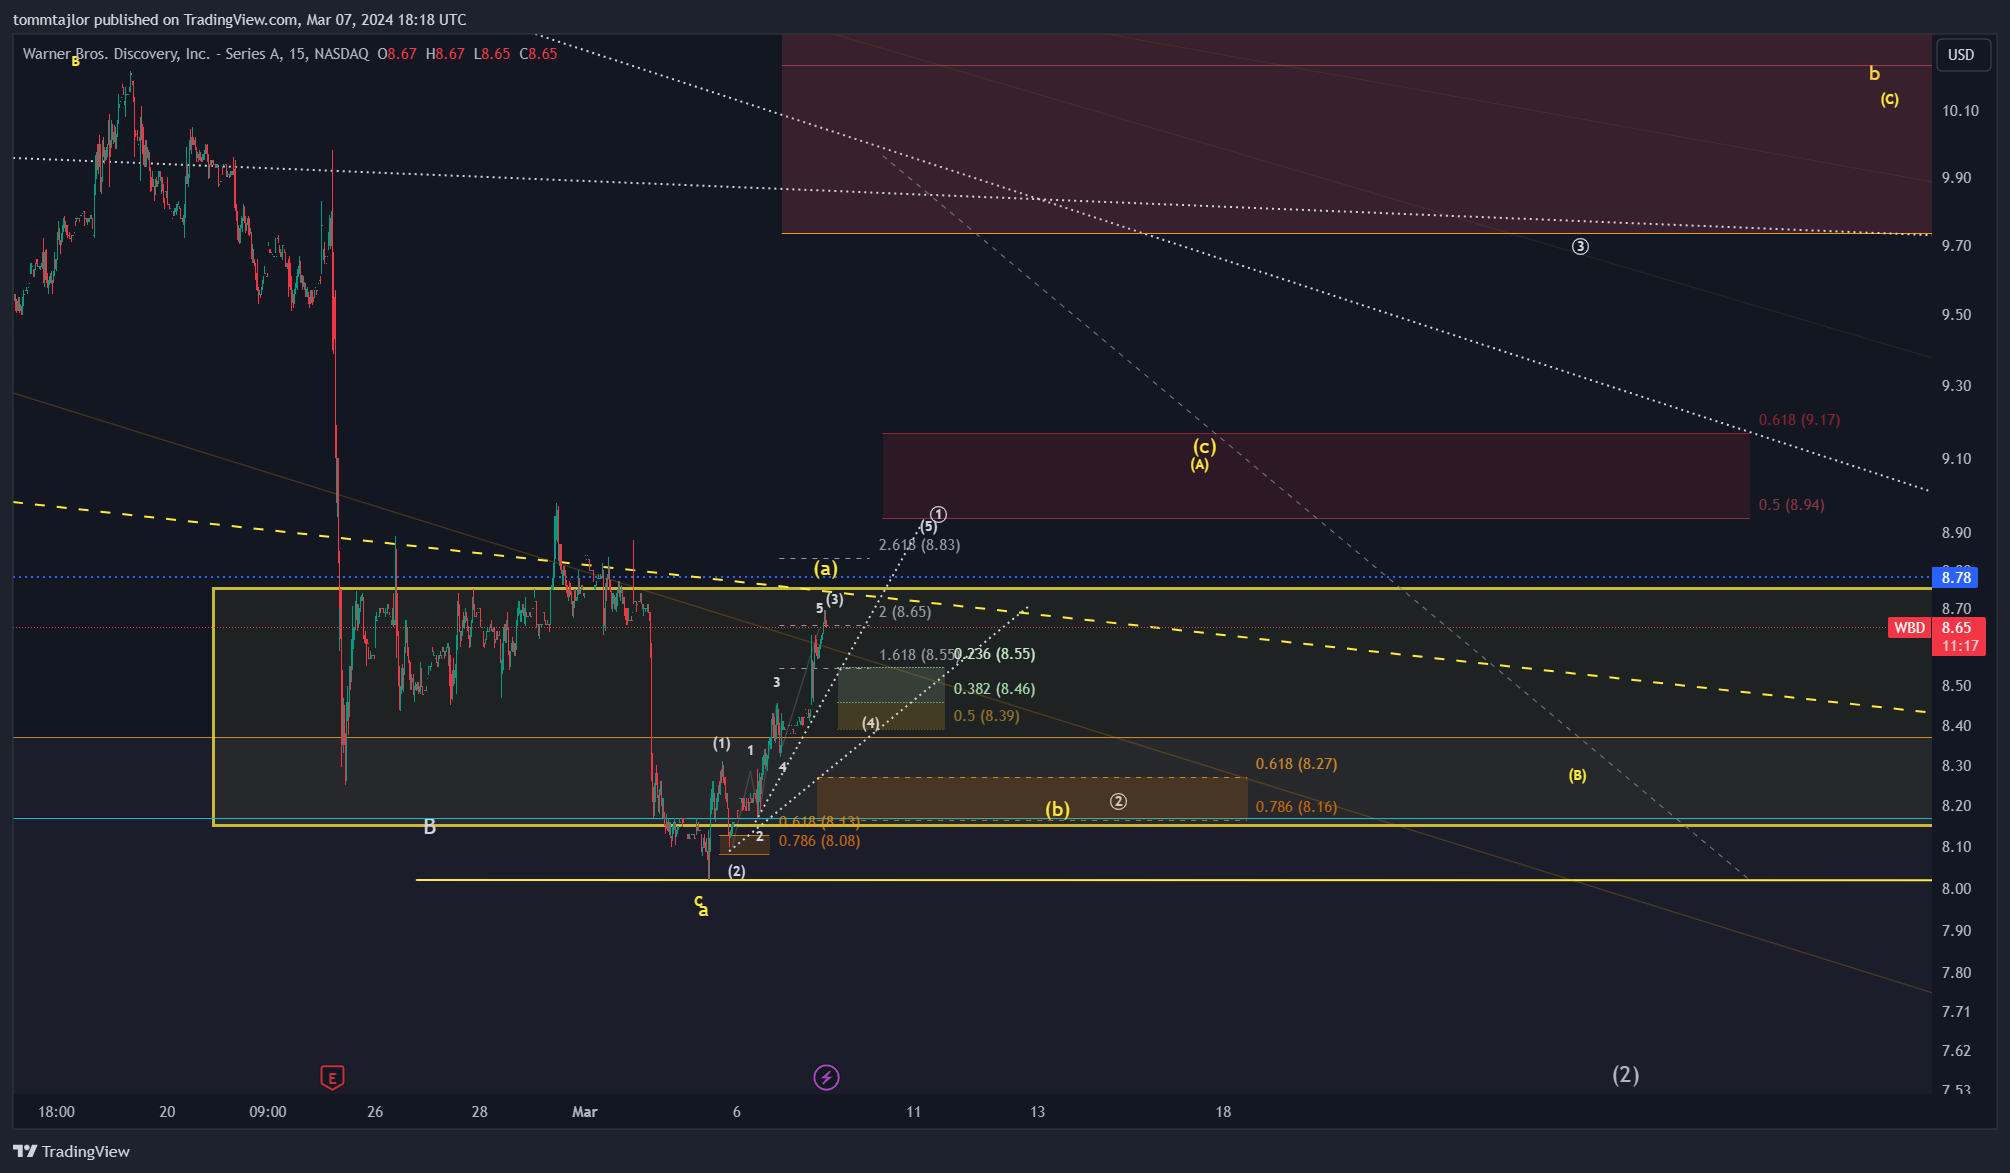Screen dimensions: 2010x1173
Task: Click the 10.10 price axis value
Action: (1960, 111)
